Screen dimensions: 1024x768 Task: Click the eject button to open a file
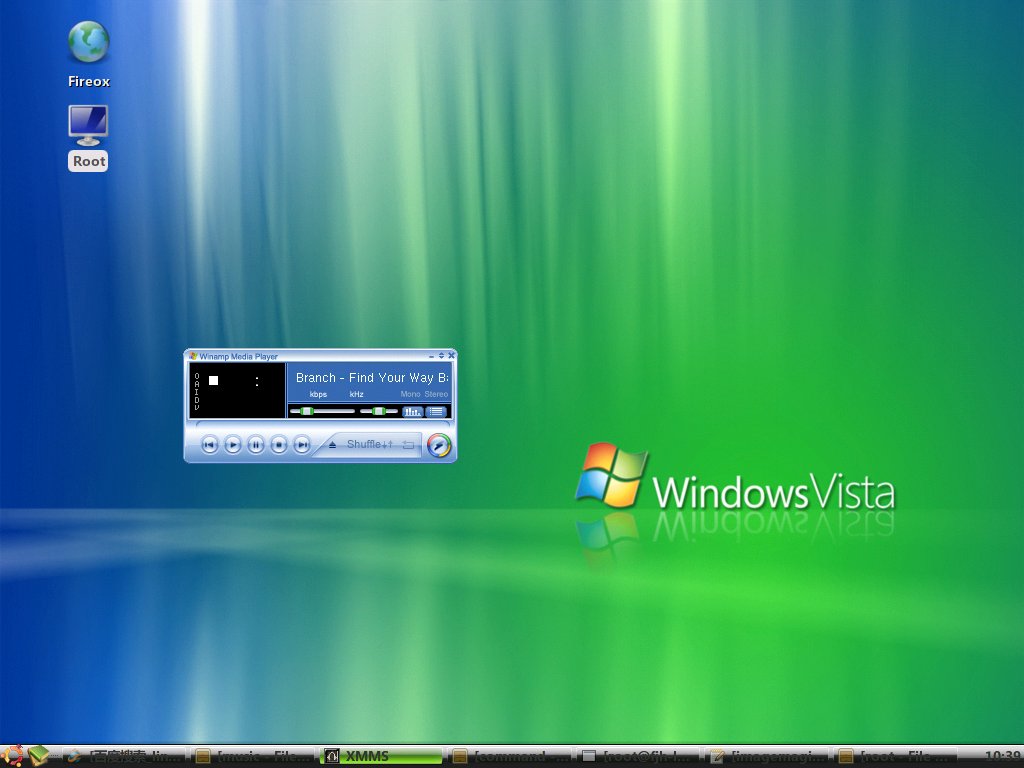pyautogui.click(x=332, y=445)
